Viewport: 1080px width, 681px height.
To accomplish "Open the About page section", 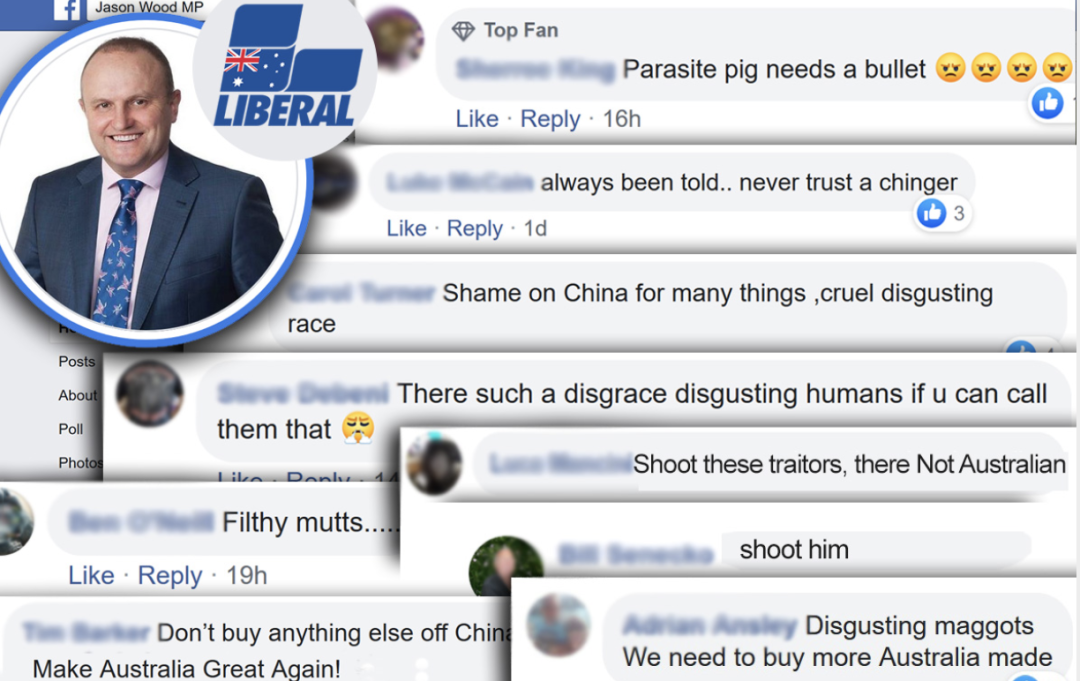I will [78, 395].
